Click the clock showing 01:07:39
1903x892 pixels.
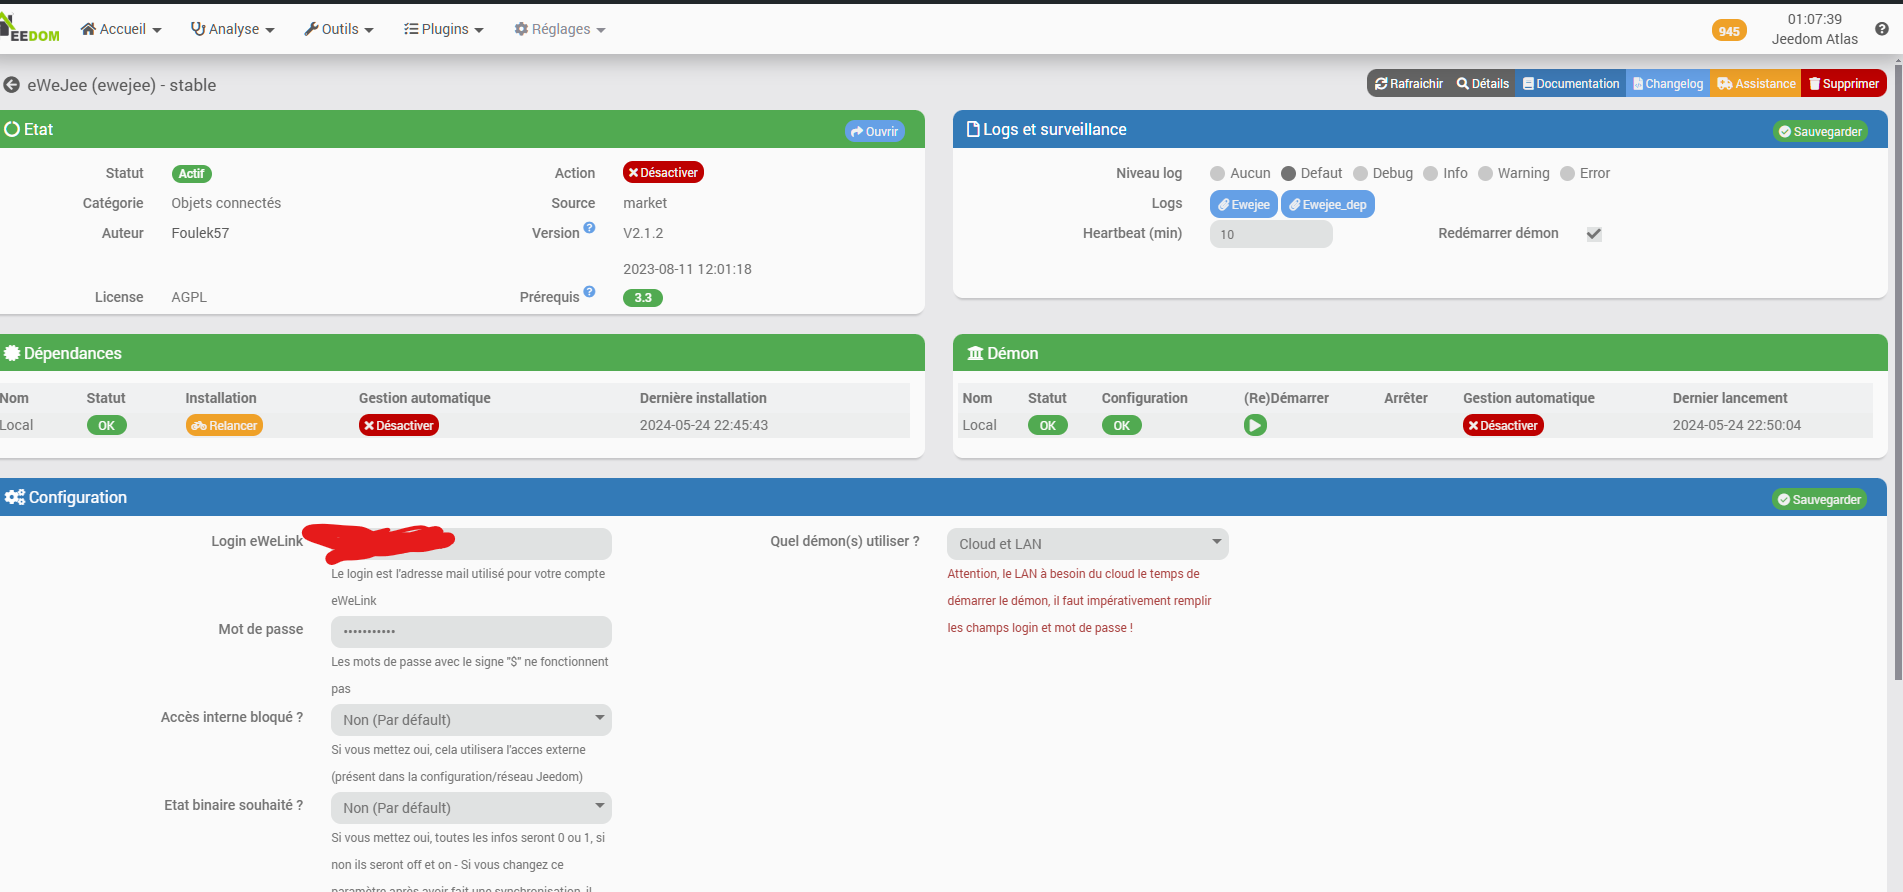(1814, 19)
